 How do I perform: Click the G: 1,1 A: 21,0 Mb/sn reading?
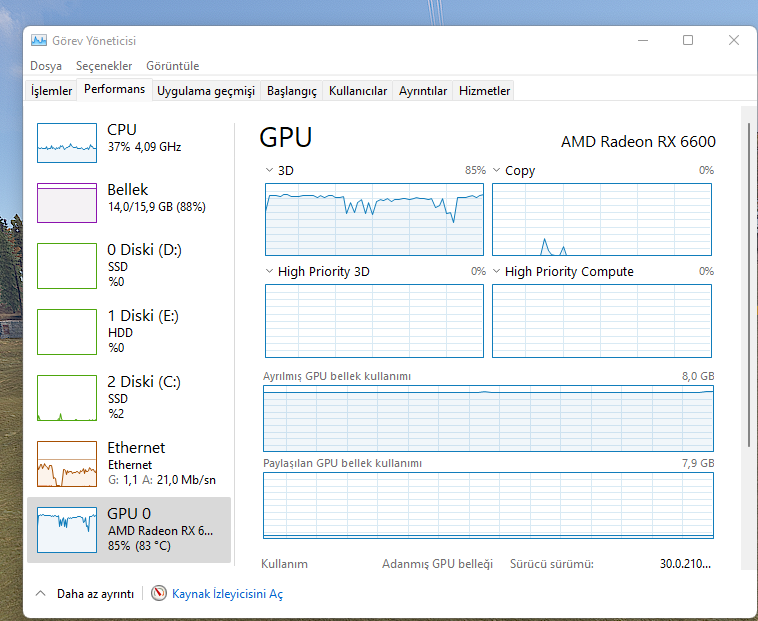[162, 480]
